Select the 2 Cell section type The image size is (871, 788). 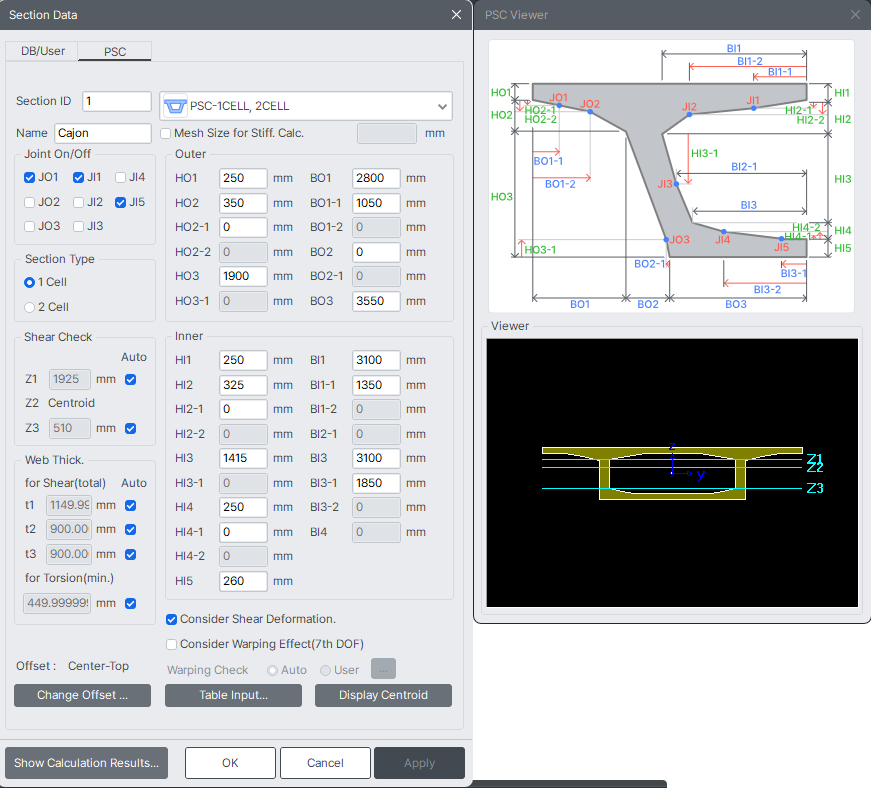[x=29, y=307]
